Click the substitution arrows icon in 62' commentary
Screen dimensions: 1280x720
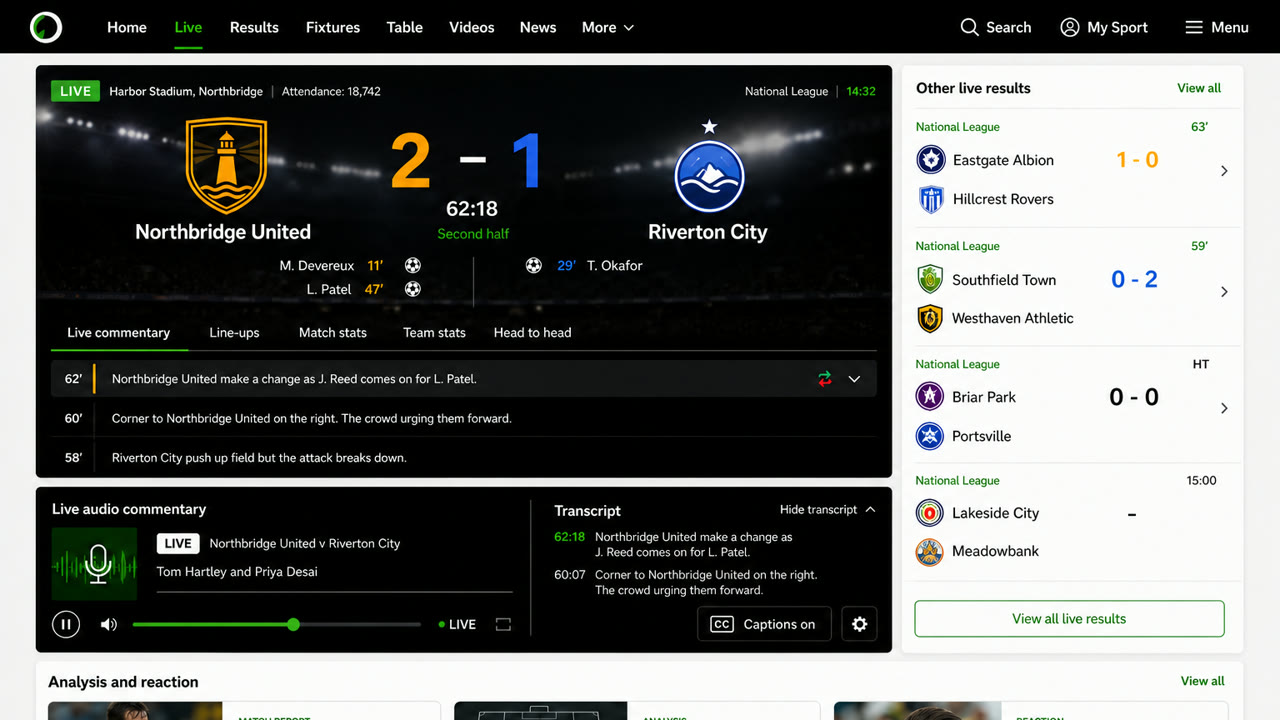(x=824, y=379)
